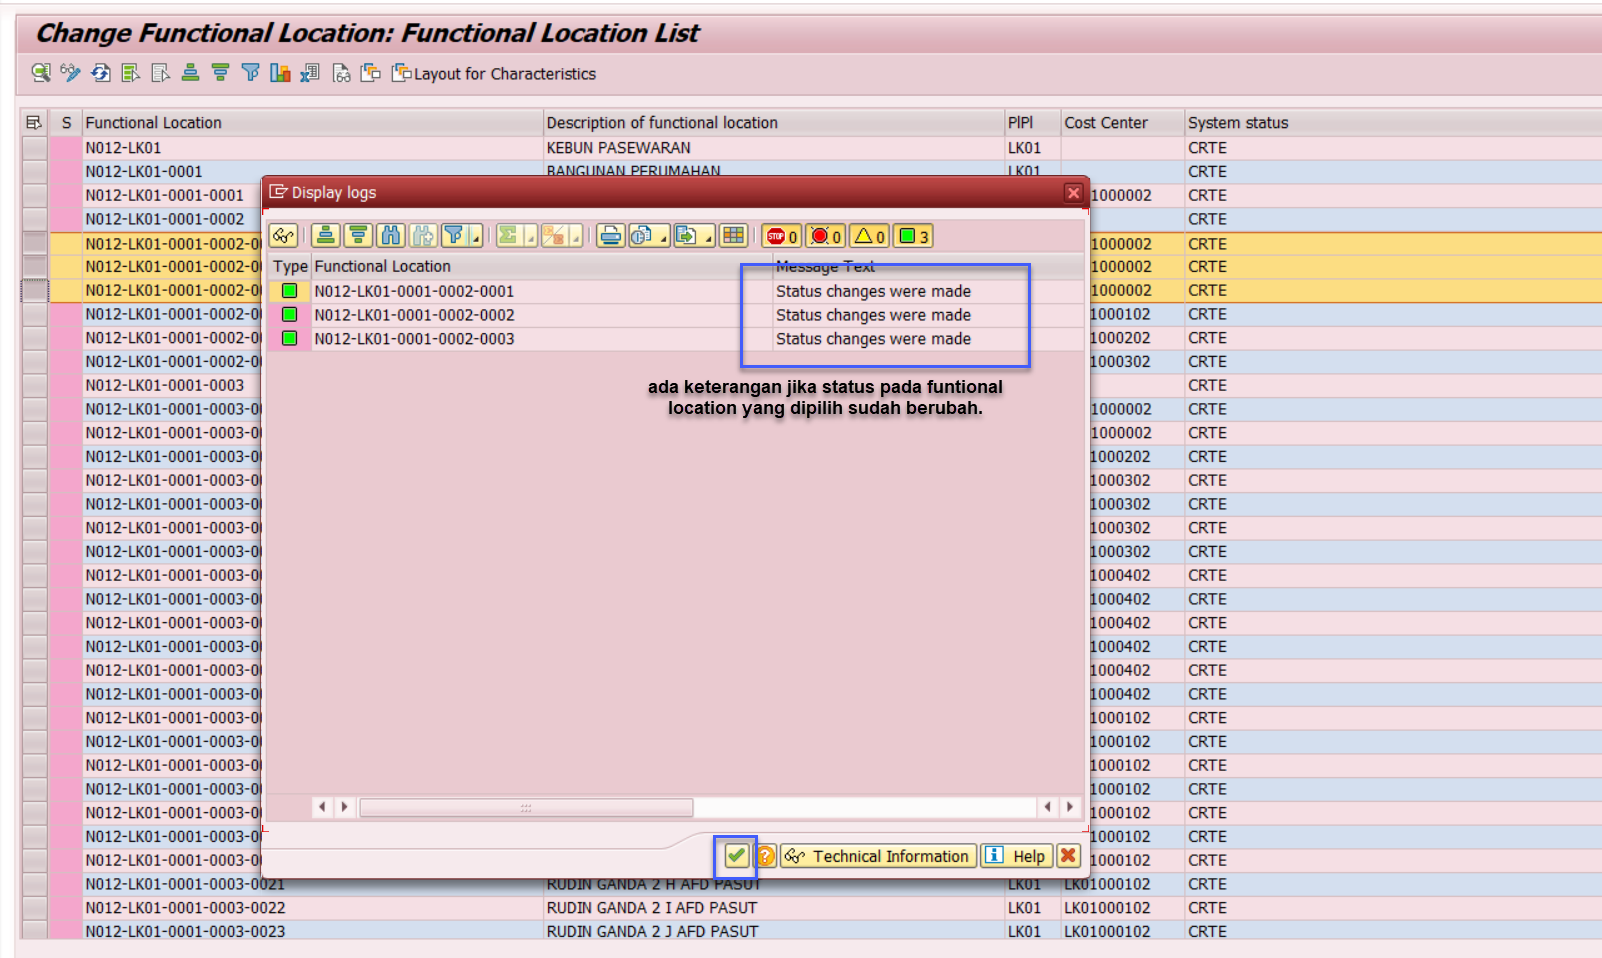Toggle the yellow warning counter in the logs dialog
Viewport: 1602px width, 958px height.
pos(869,236)
